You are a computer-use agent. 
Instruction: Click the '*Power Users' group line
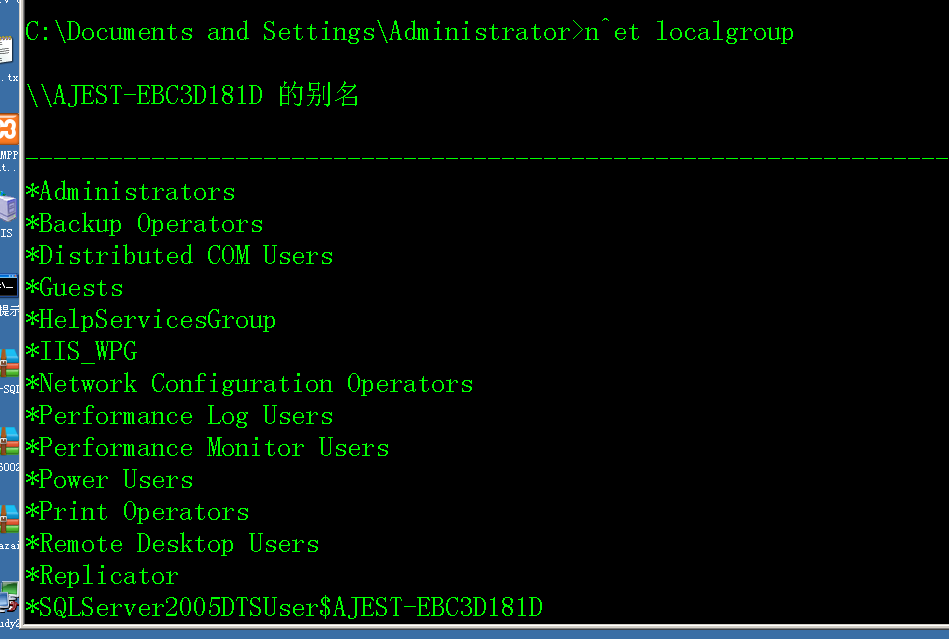coord(110,480)
